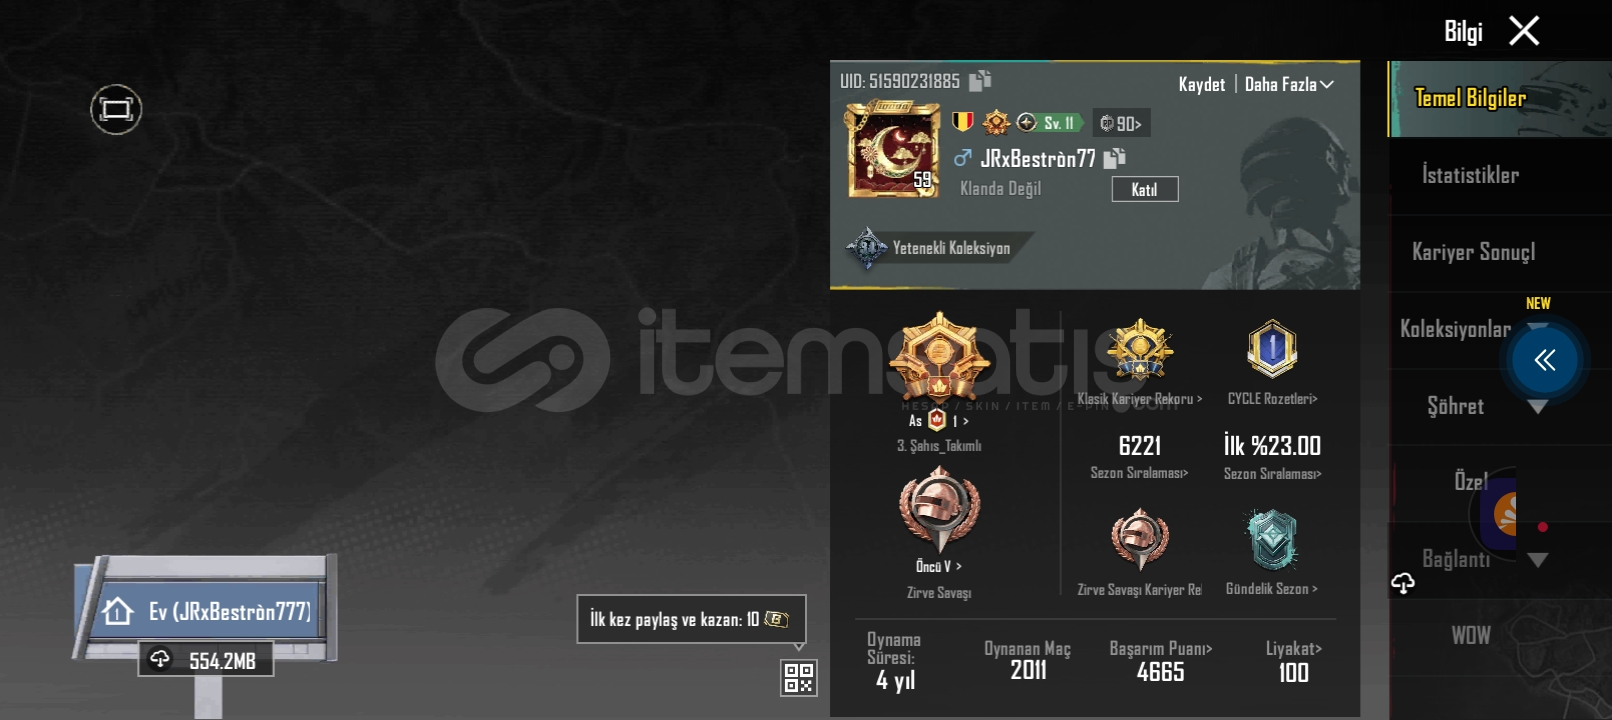
Task: Toggle the fullscreen frame icon
Action: tap(116, 109)
